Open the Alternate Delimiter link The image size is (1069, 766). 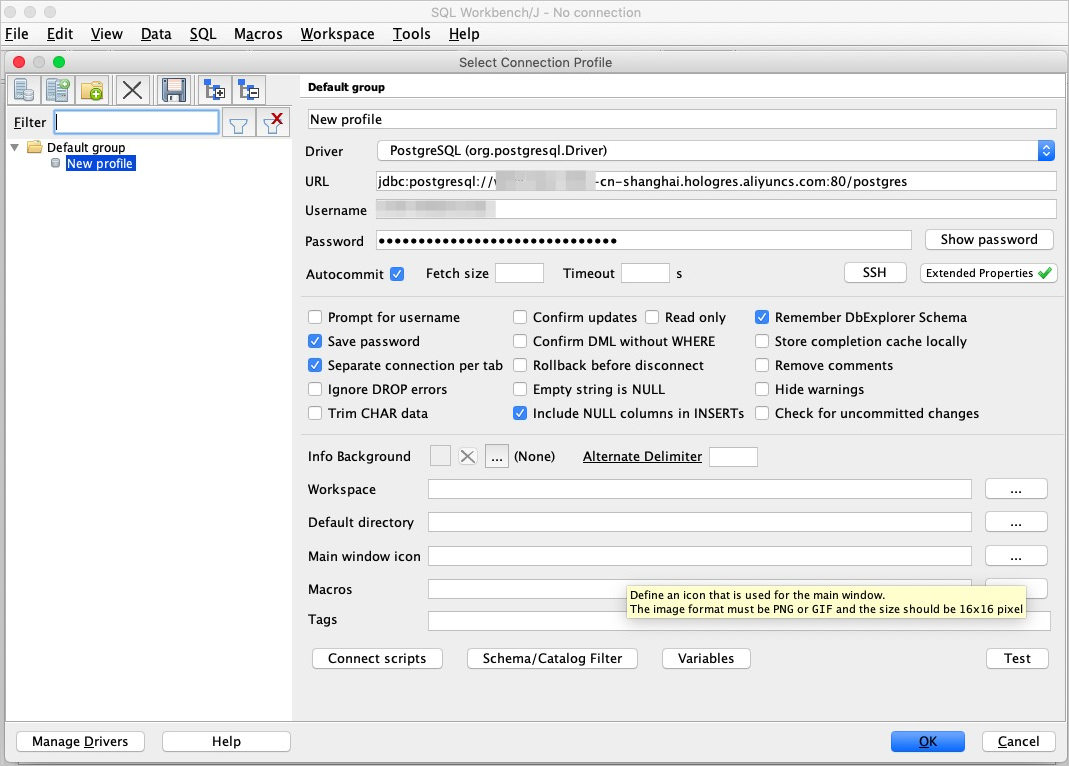(x=642, y=457)
